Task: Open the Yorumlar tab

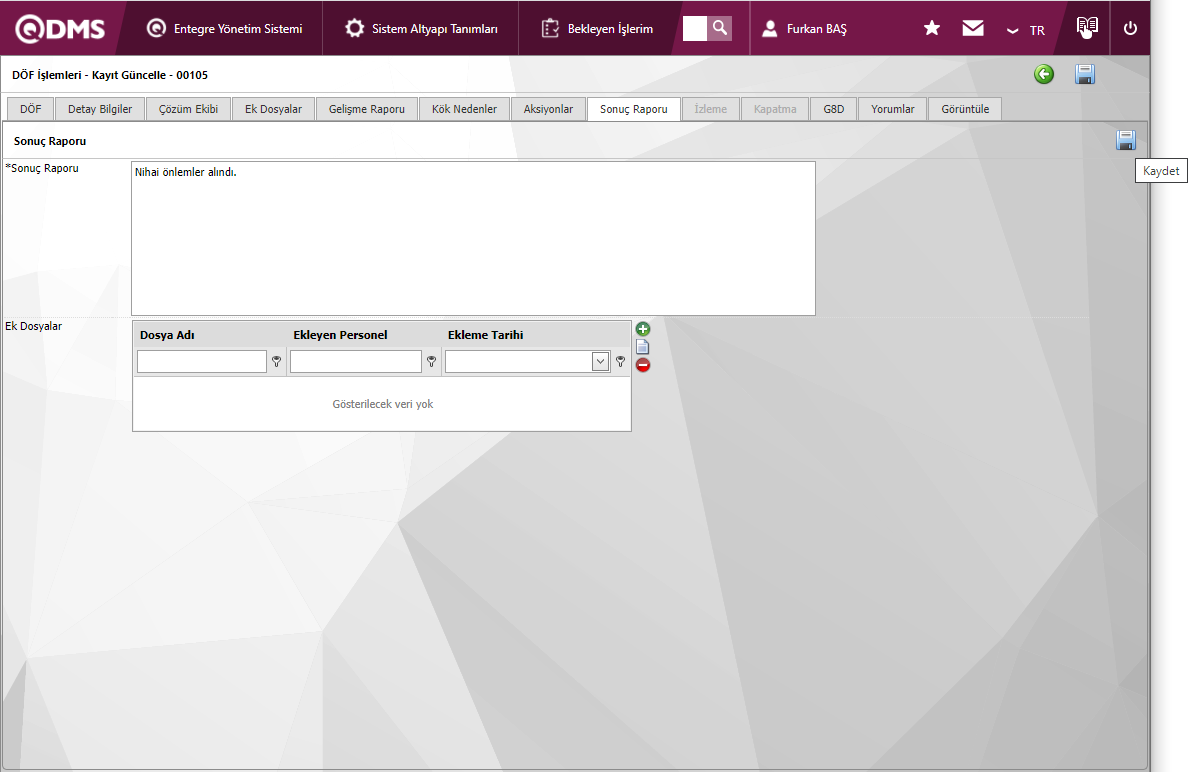Action: [x=892, y=109]
